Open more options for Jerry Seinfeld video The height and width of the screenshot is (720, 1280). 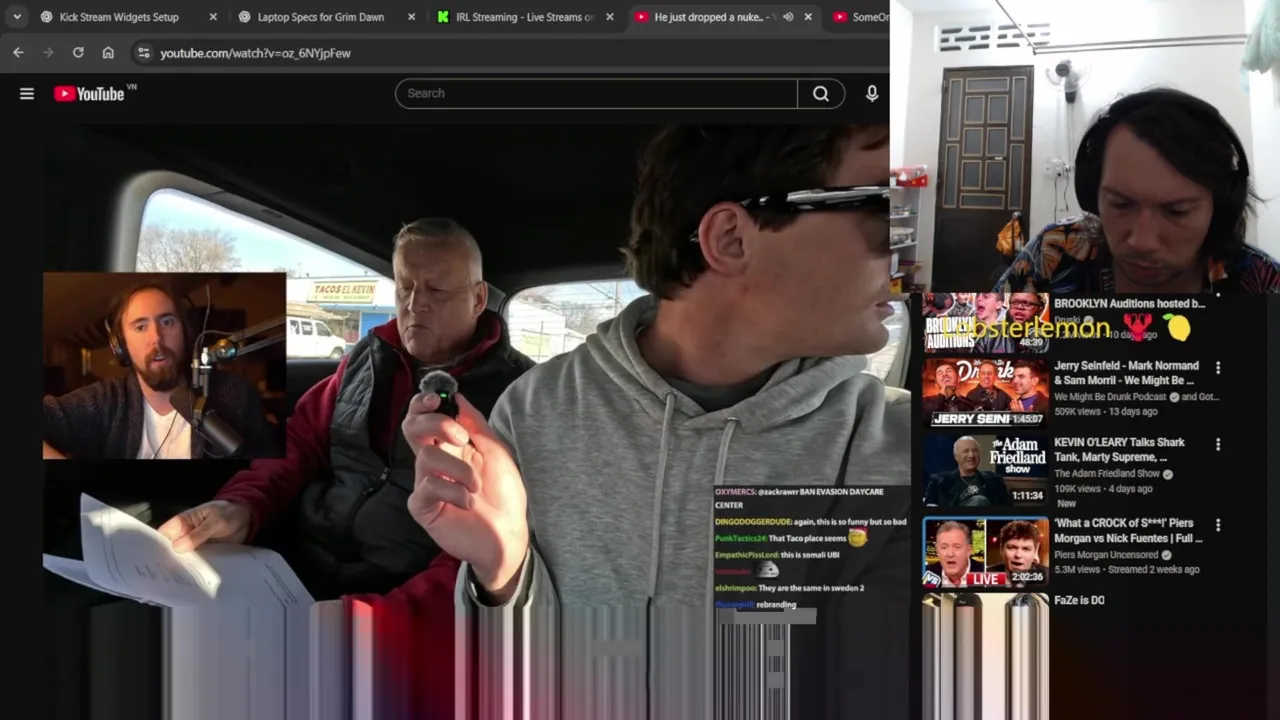pyautogui.click(x=1218, y=368)
